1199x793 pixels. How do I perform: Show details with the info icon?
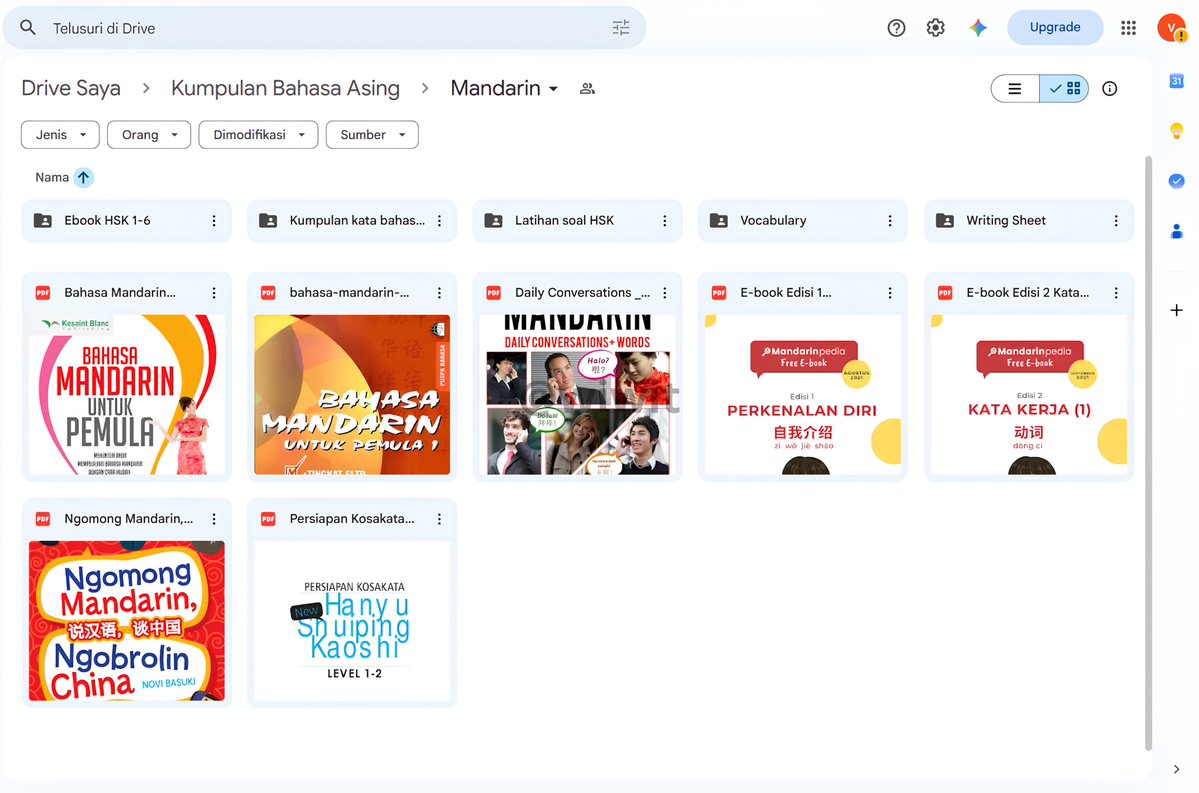coord(1110,89)
